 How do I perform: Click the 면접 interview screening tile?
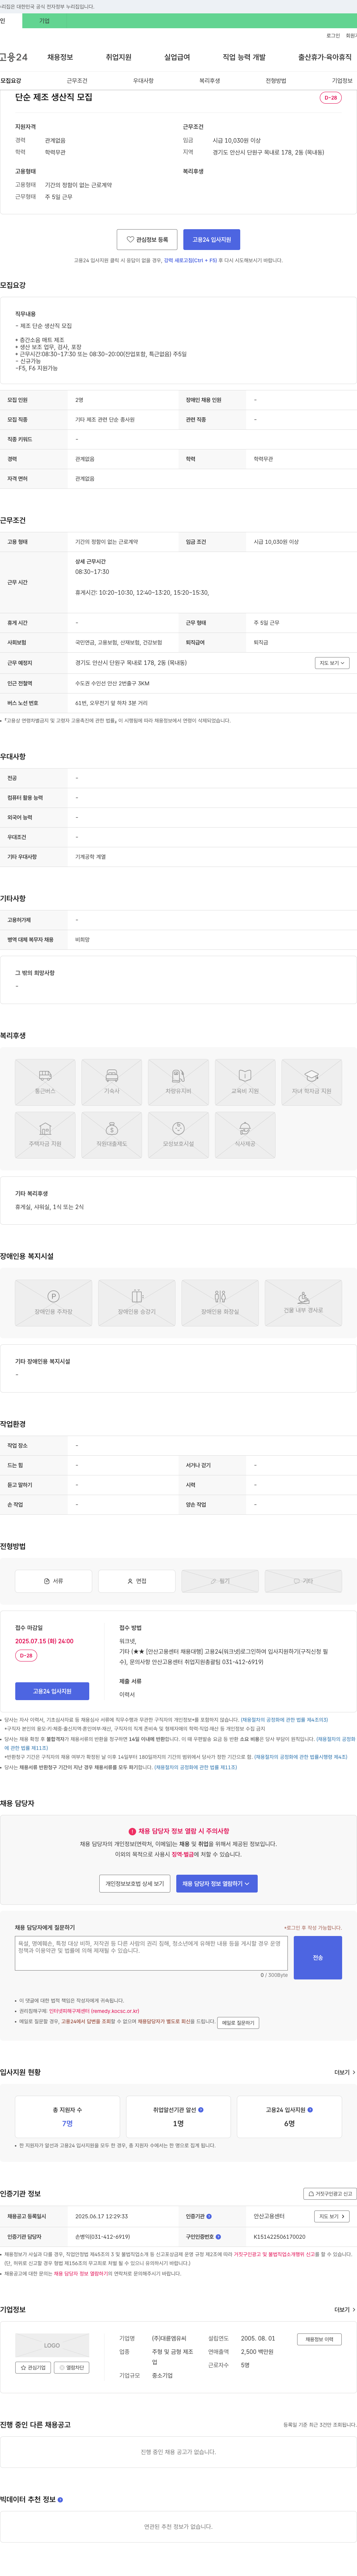click(137, 1581)
